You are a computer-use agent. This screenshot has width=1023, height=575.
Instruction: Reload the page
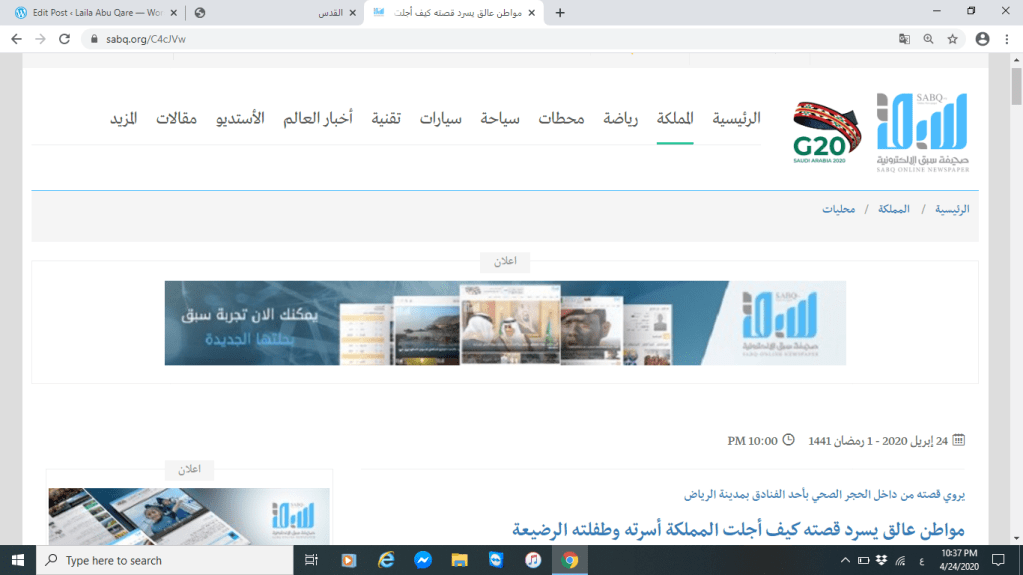click(65, 39)
